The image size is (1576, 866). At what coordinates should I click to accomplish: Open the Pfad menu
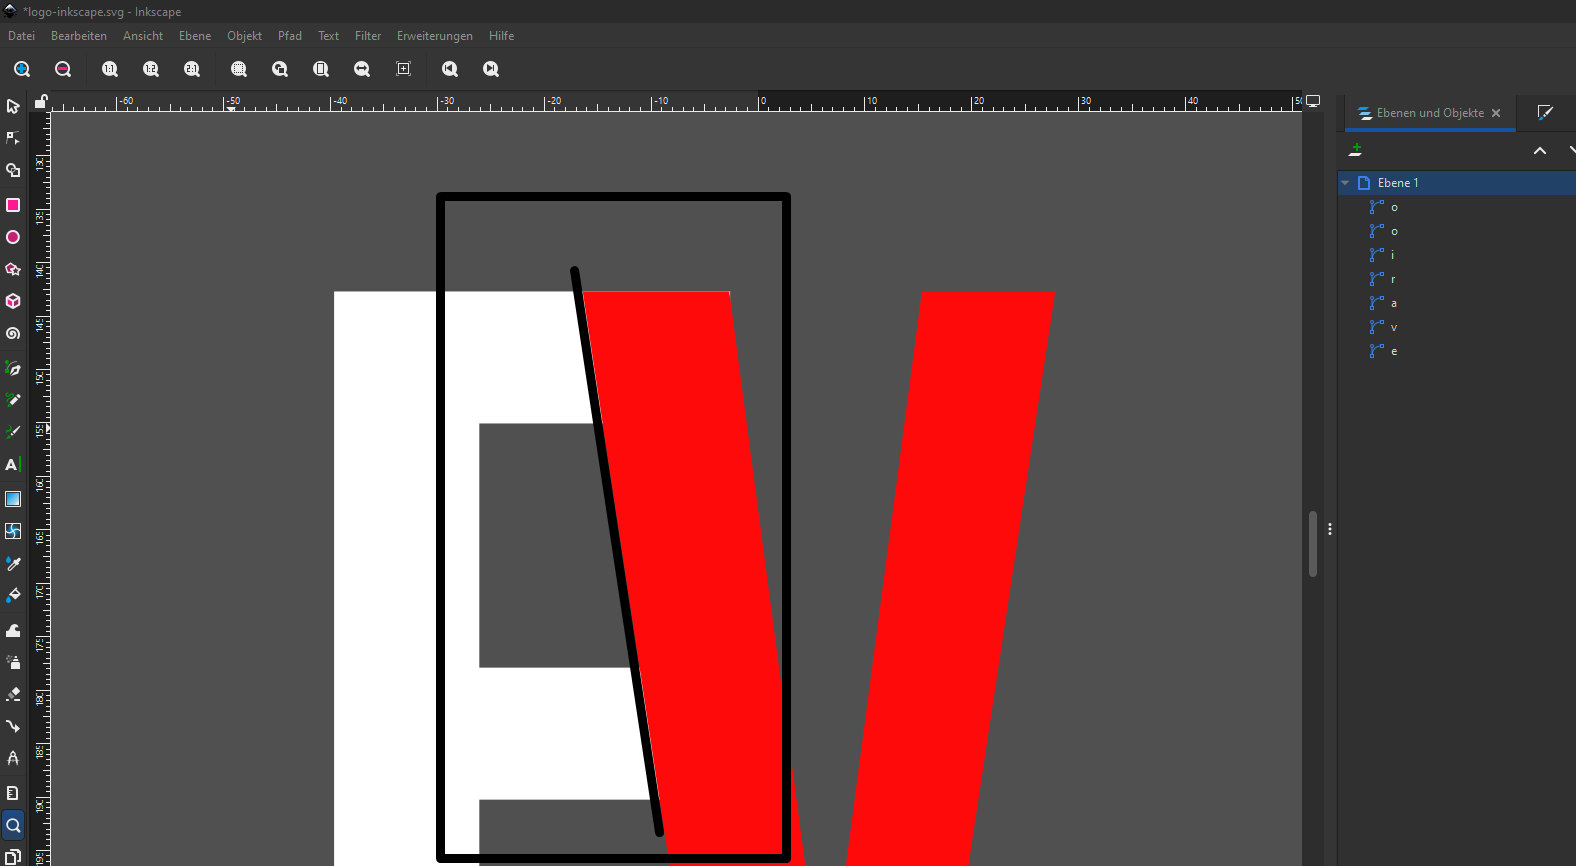point(289,36)
